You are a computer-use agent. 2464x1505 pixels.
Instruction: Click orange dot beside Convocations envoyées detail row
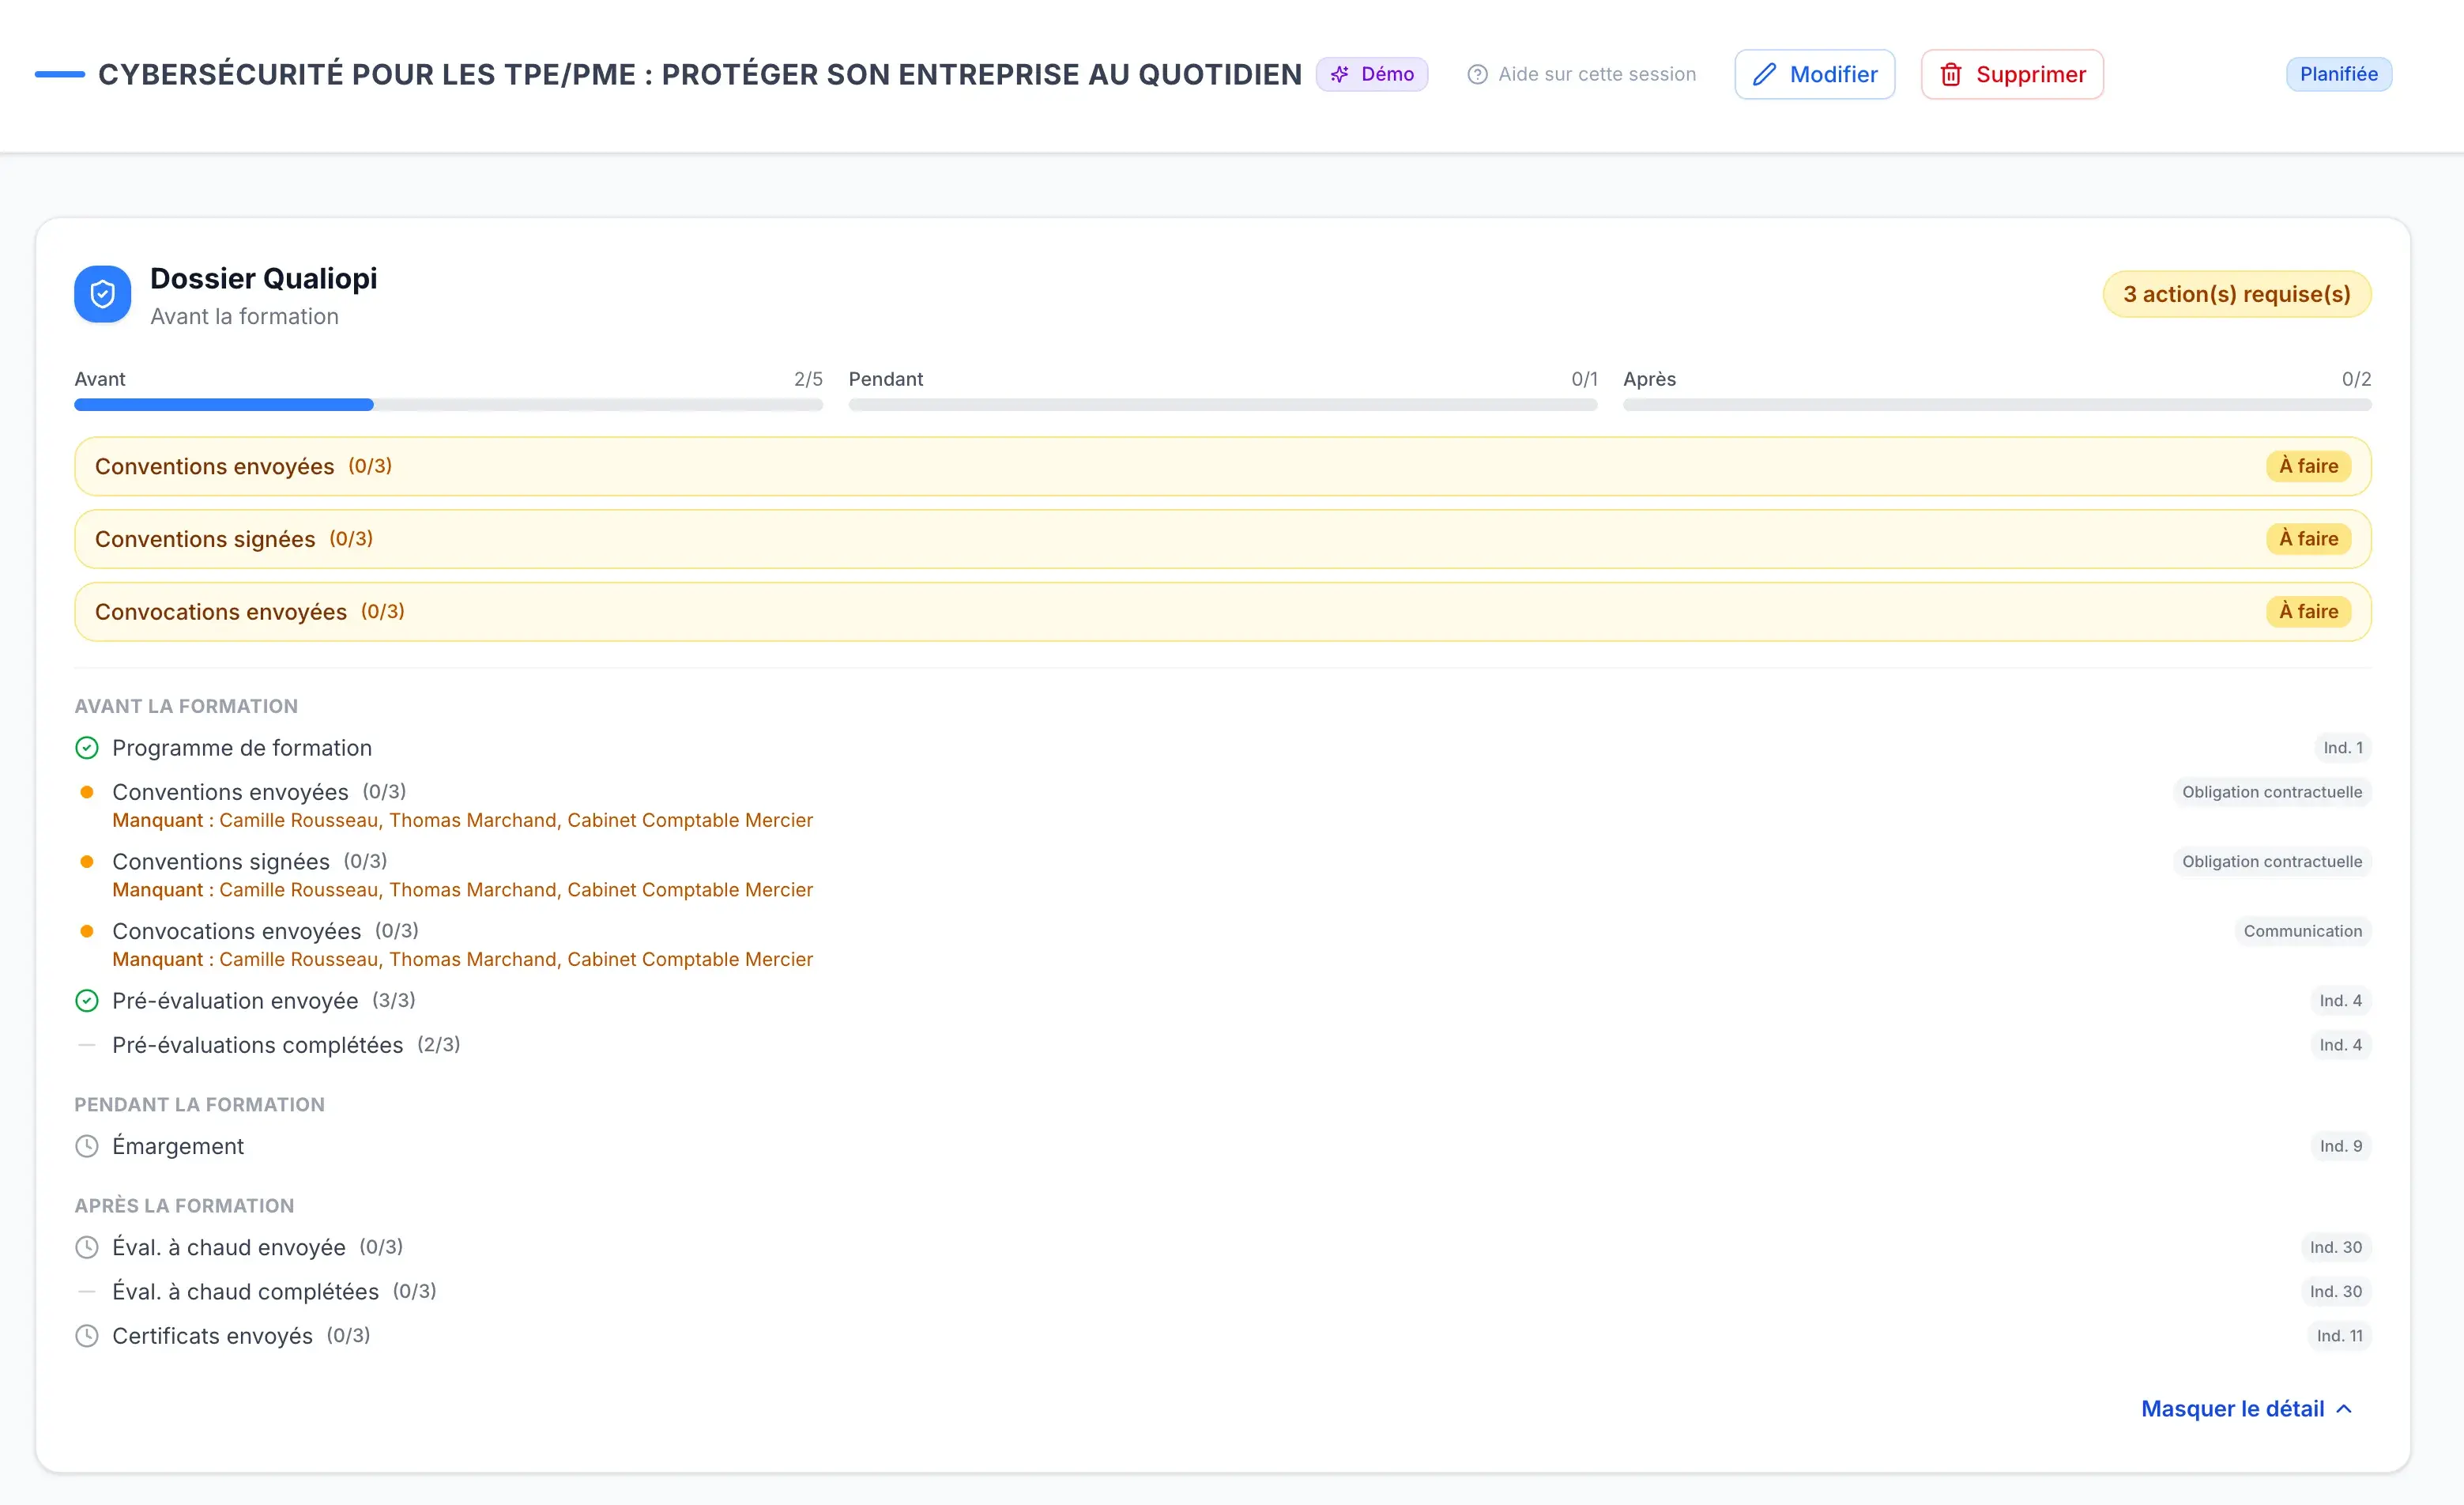click(87, 931)
